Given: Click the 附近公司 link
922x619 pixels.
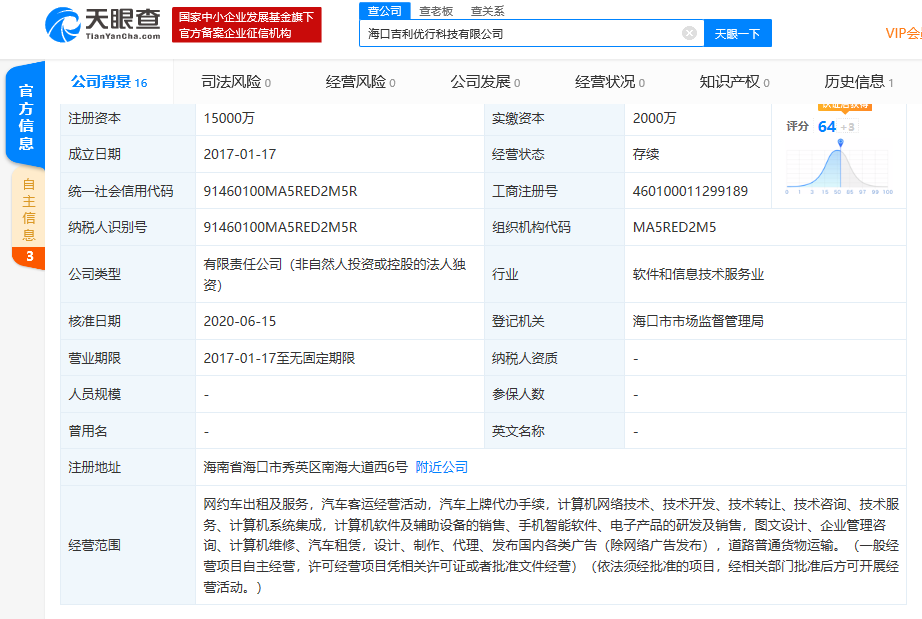Looking at the screenshot, I should tap(441, 467).
